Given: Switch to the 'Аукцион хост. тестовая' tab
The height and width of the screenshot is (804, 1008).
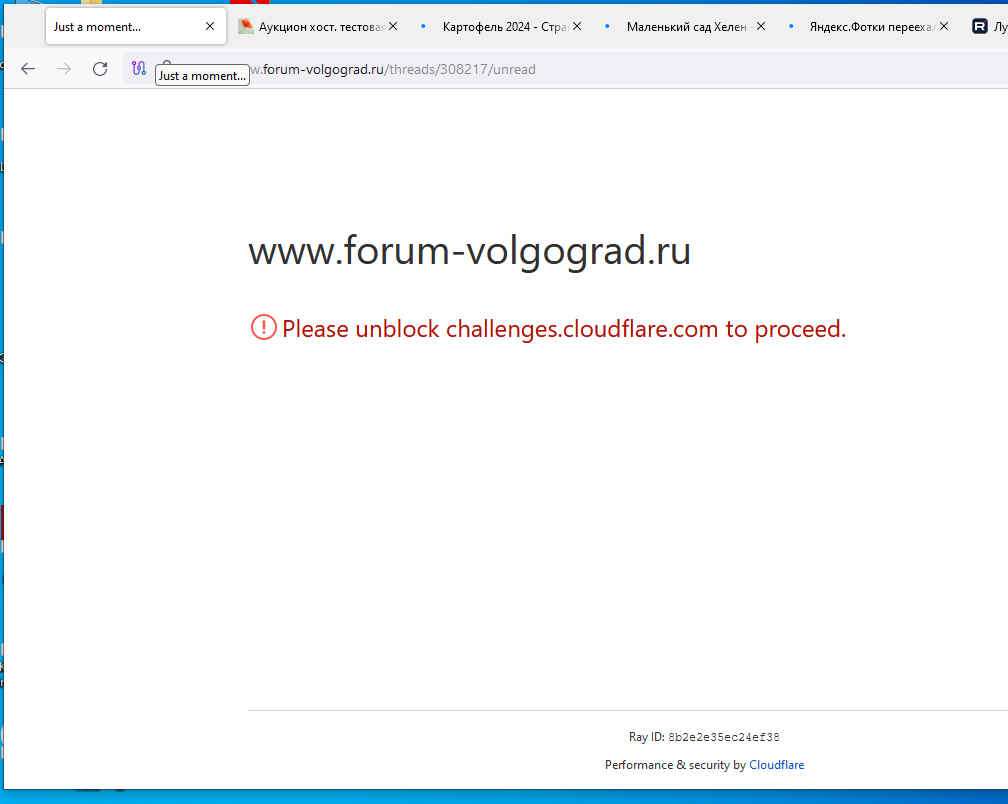Looking at the screenshot, I should coord(318,26).
